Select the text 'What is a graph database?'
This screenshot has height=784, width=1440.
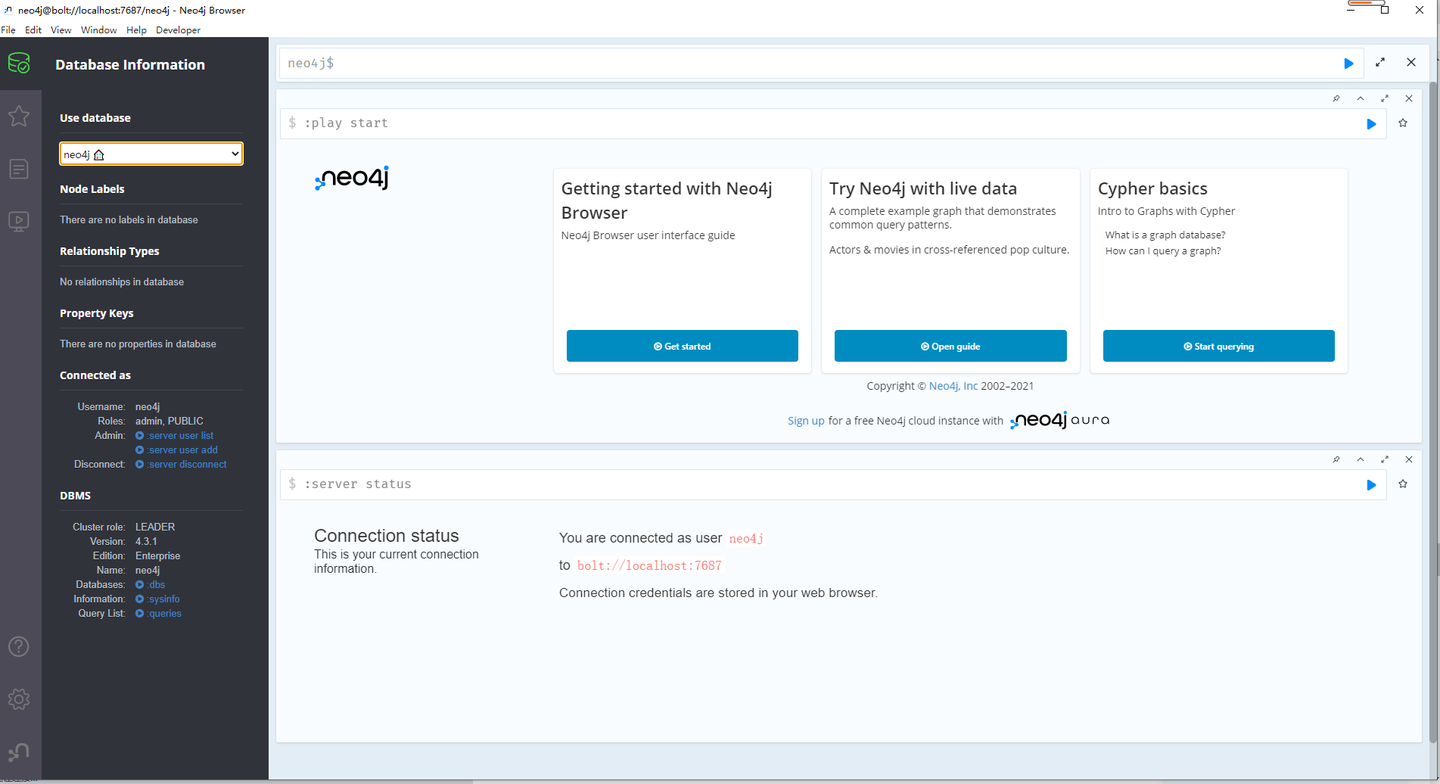pos(1165,235)
